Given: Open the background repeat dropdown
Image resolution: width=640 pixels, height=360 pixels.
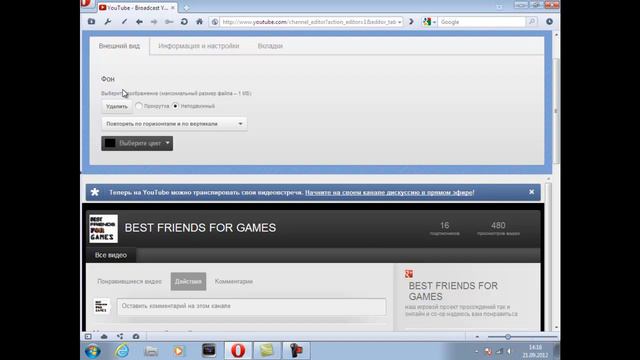Looking at the screenshot, I should pos(174,124).
